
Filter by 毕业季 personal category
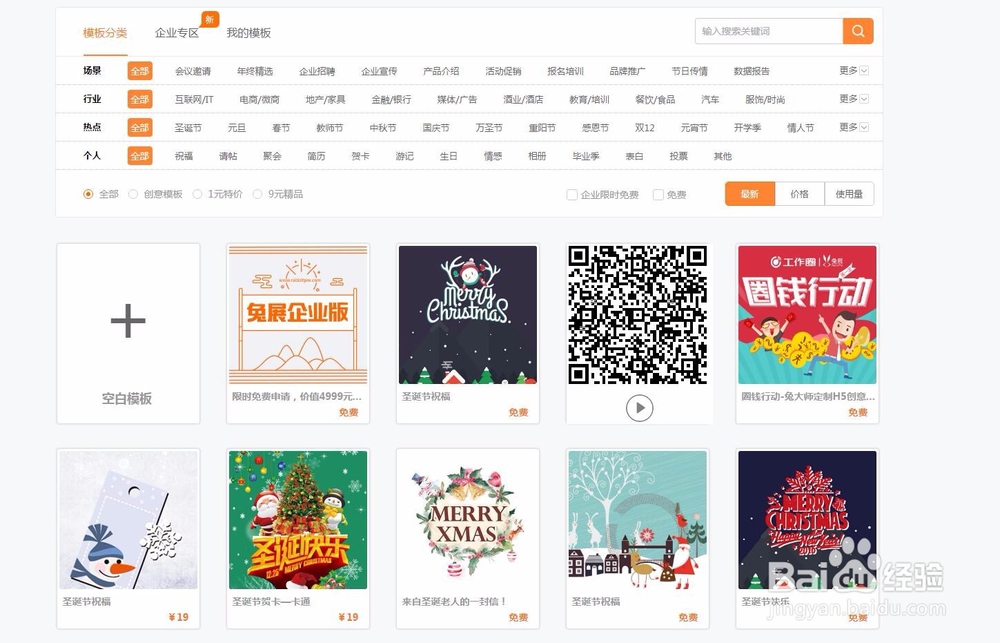(x=585, y=156)
